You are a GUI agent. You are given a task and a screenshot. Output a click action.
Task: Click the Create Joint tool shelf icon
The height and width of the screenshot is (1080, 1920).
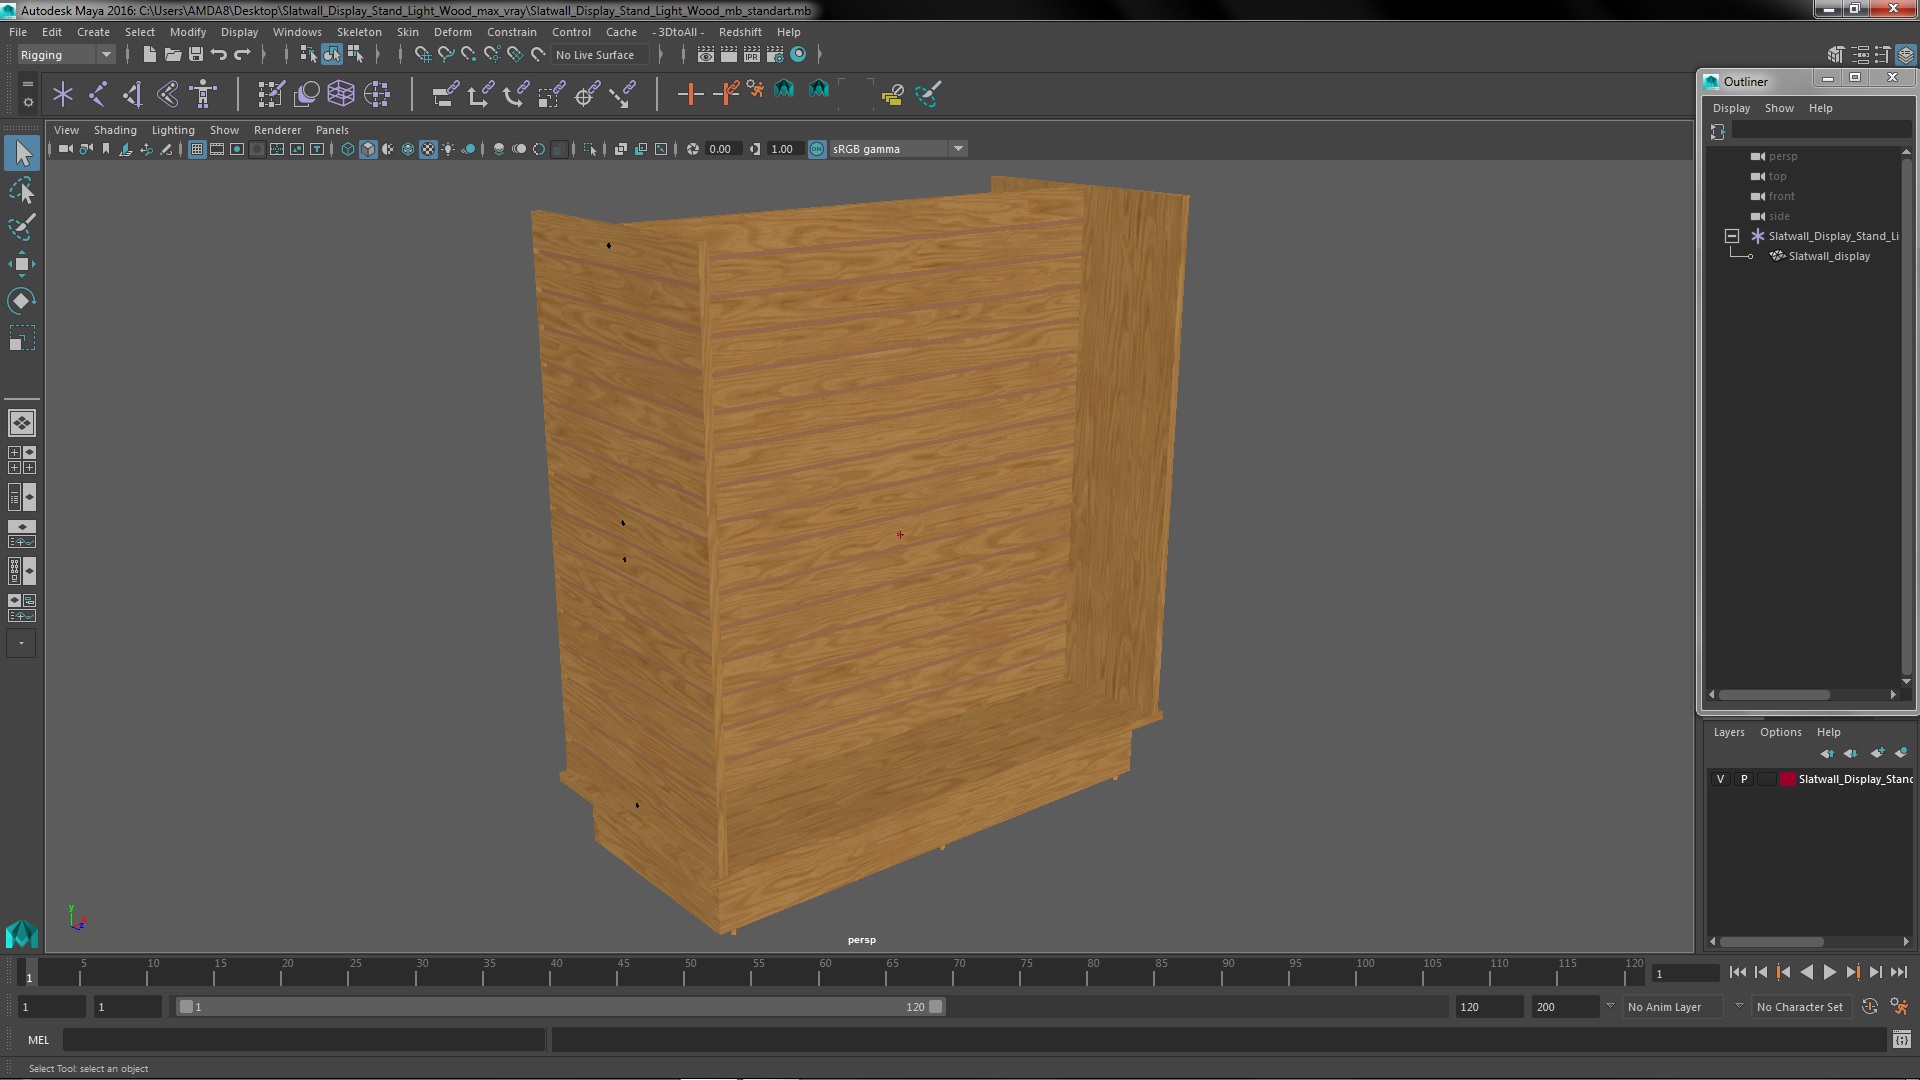98,94
